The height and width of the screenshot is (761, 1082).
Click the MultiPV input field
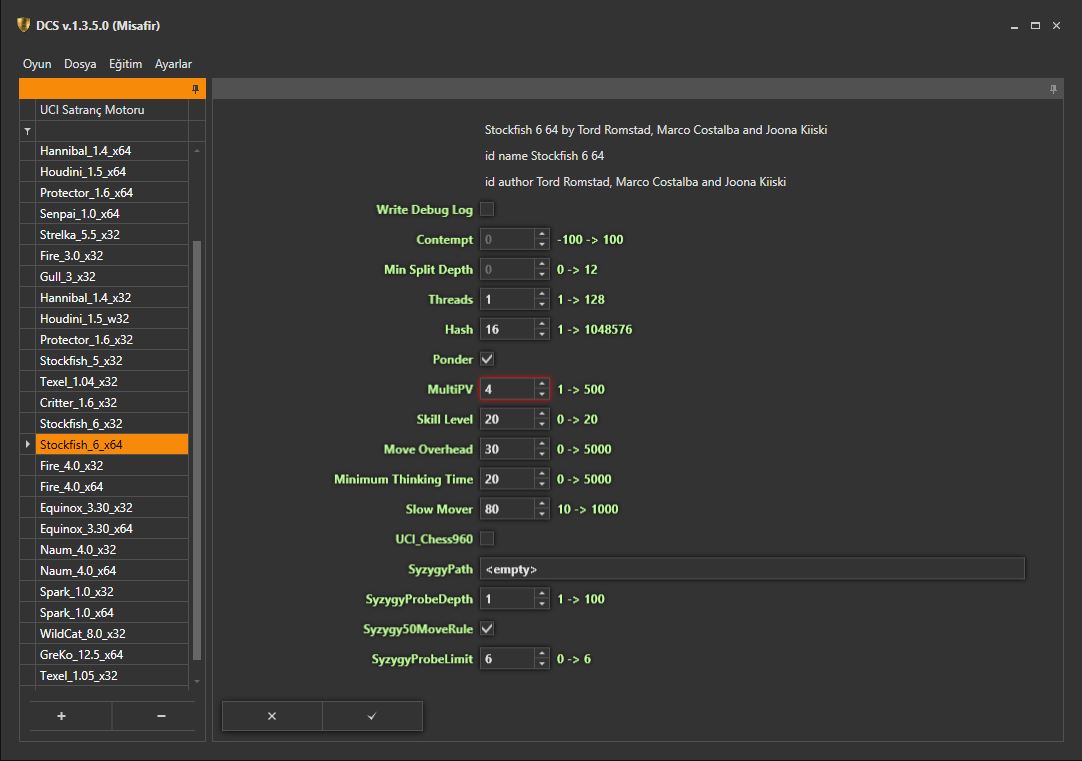click(x=507, y=389)
